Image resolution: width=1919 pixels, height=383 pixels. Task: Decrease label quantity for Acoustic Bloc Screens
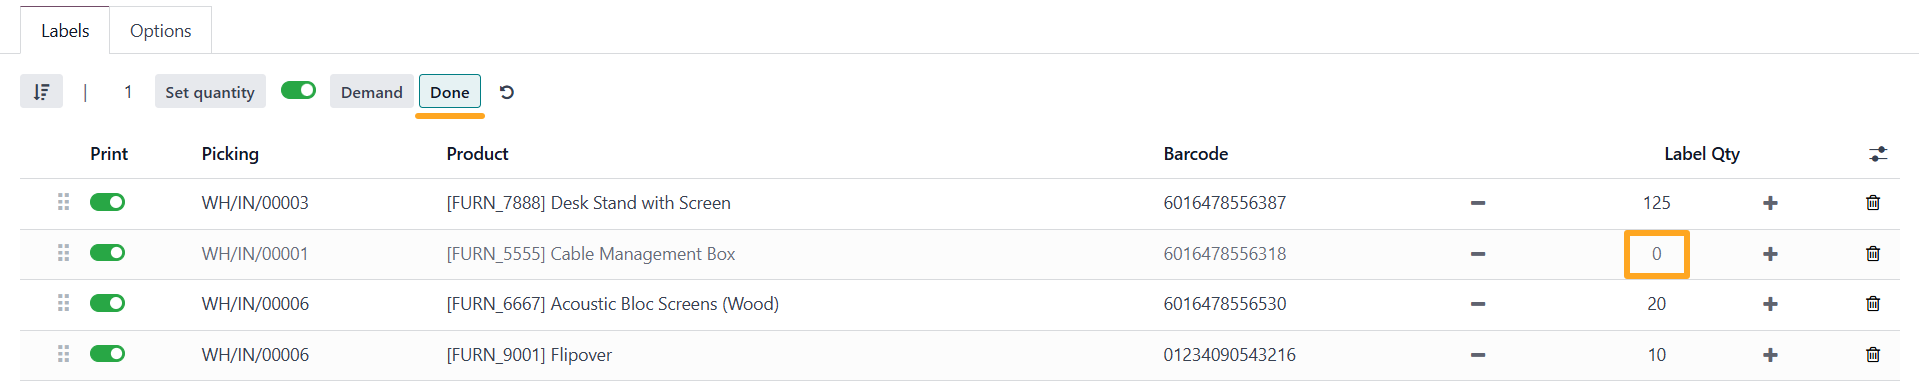point(1478,304)
